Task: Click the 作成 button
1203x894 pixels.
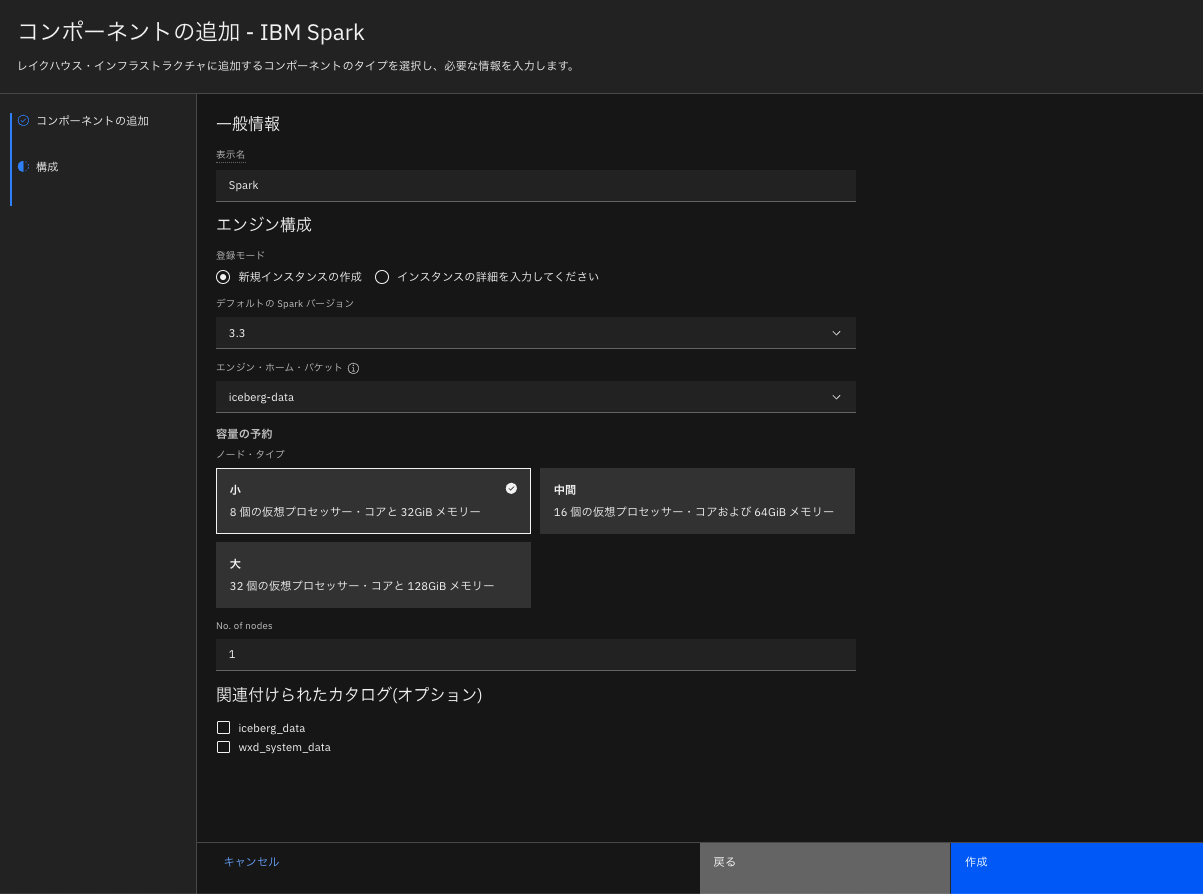Action: 1076,868
